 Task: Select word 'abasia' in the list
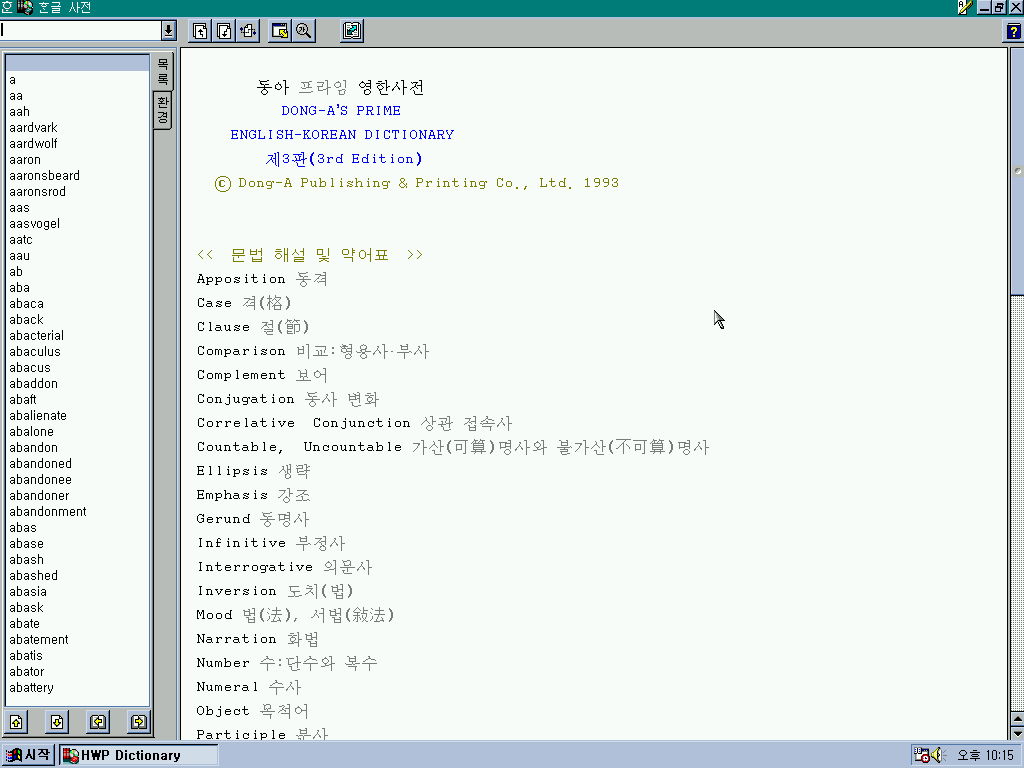tap(28, 592)
